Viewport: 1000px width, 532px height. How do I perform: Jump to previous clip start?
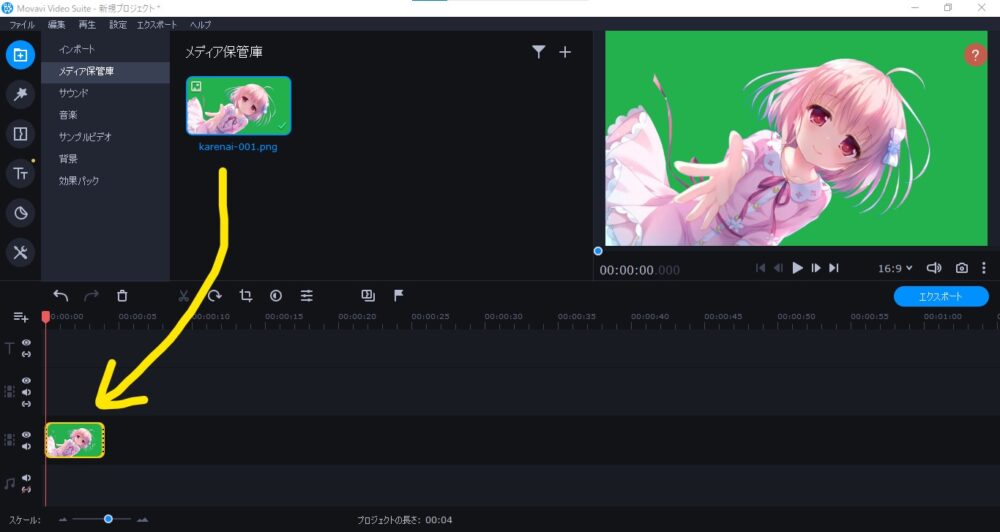pyautogui.click(x=760, y=268)
